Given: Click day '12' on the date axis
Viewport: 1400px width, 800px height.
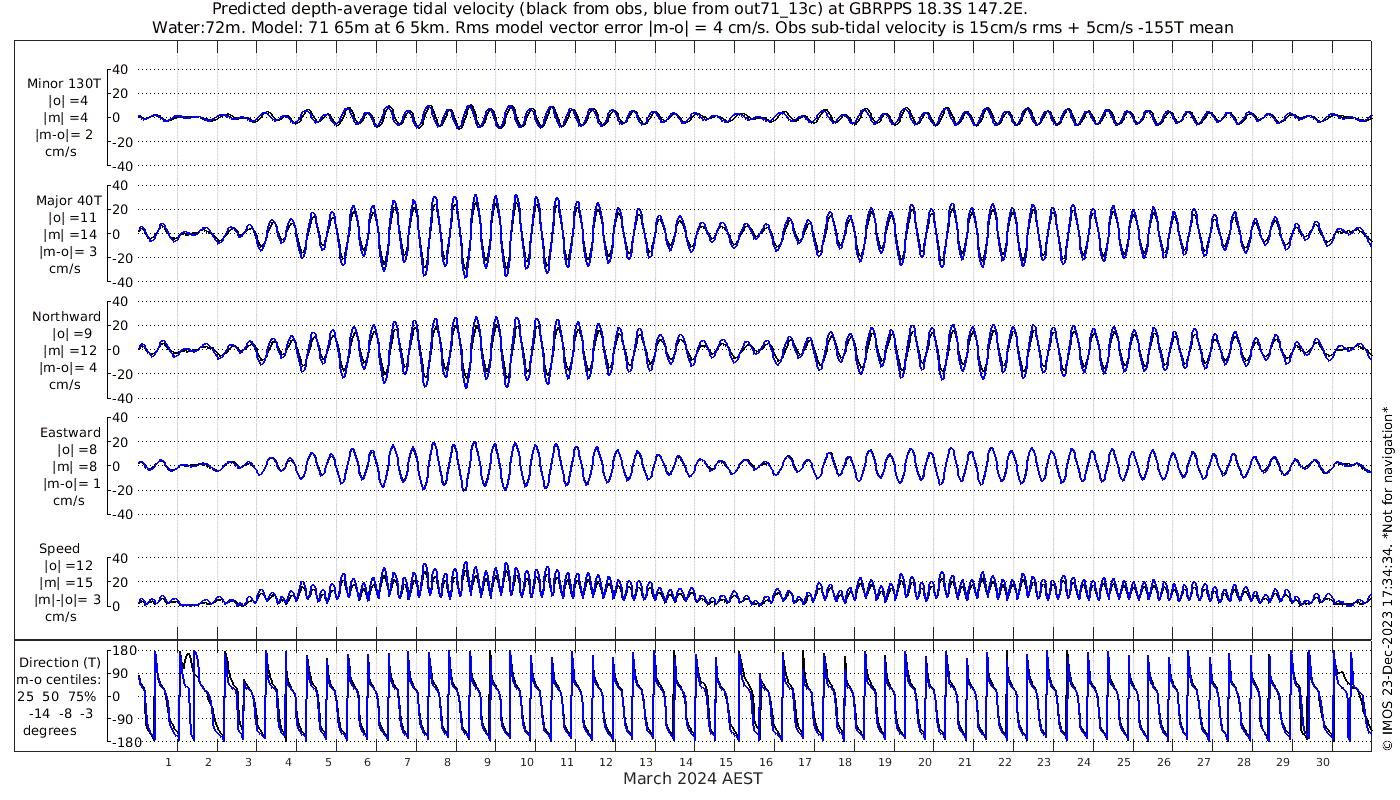Looking at the screenshot, I should [606, 762].
